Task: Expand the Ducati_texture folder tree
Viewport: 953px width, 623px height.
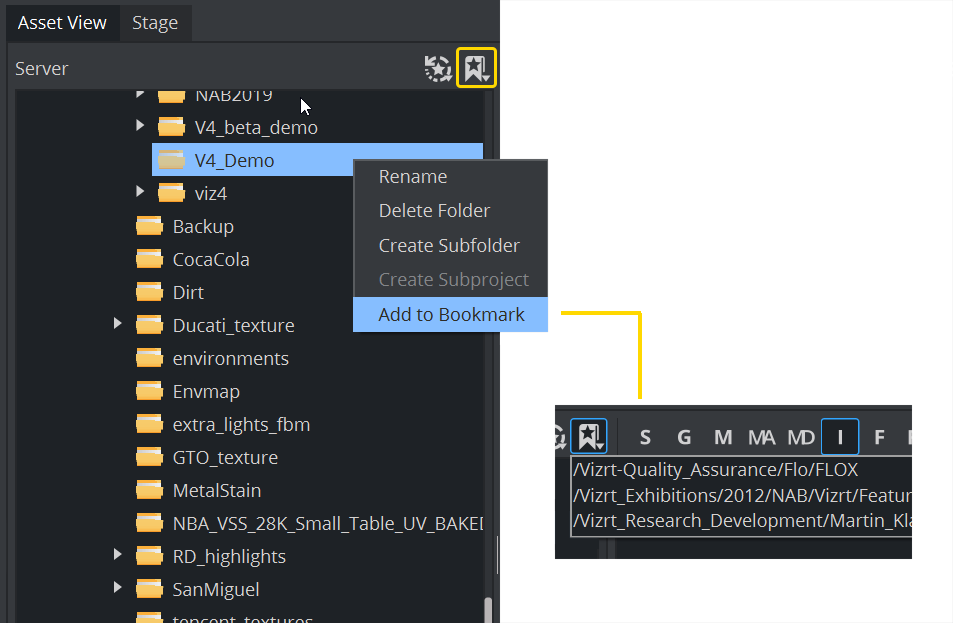Action: tap(118, 324)
